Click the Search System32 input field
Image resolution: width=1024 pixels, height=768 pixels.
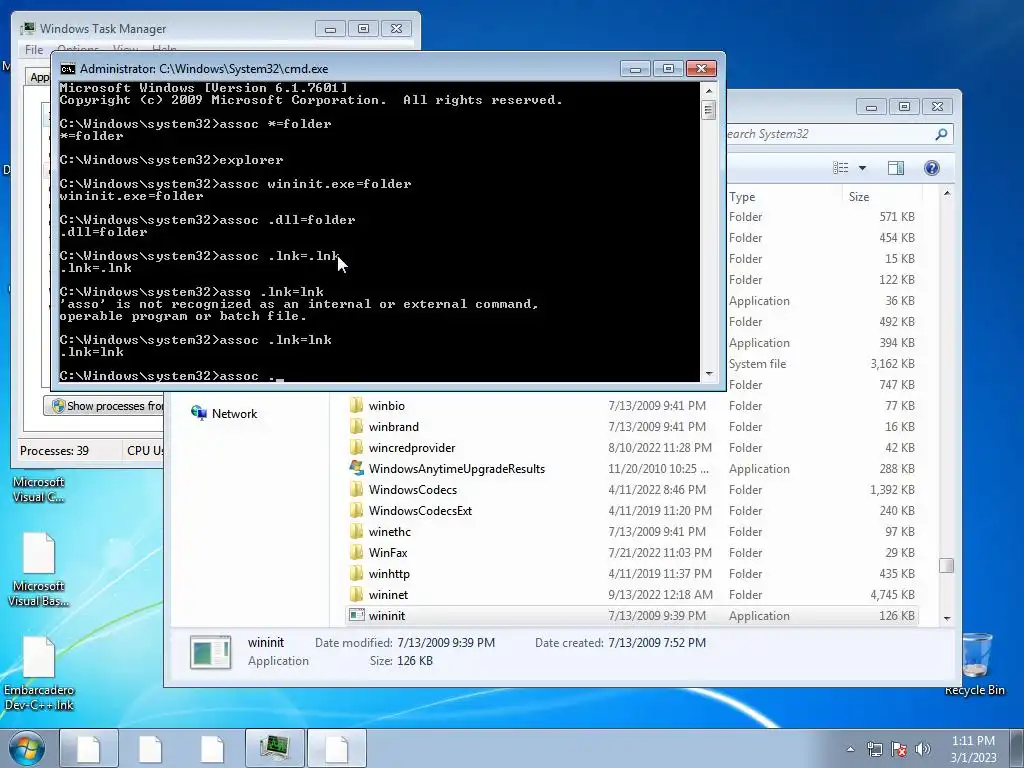click(830, 134)
